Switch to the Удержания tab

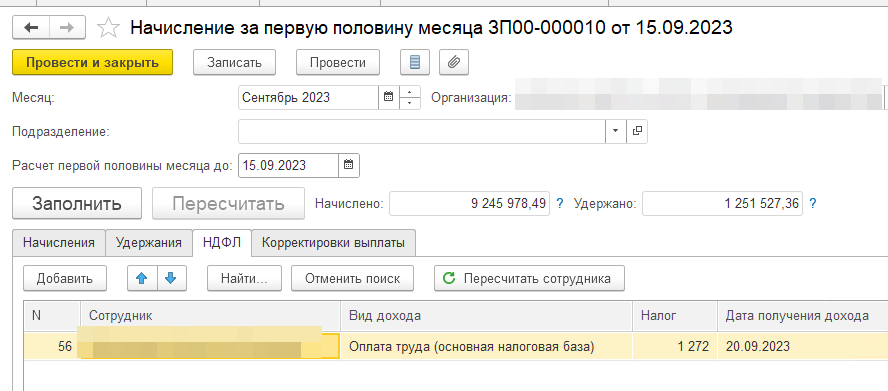click(x=149, y=243)
